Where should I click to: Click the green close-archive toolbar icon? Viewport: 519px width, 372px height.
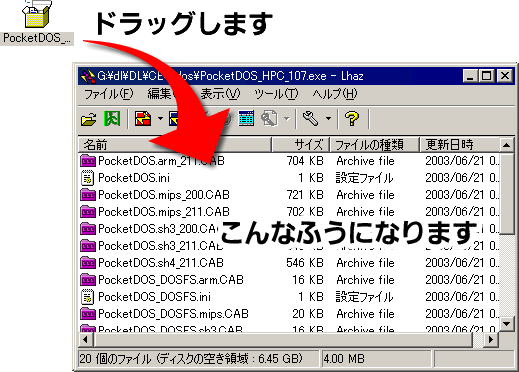[x=112, y=118]
